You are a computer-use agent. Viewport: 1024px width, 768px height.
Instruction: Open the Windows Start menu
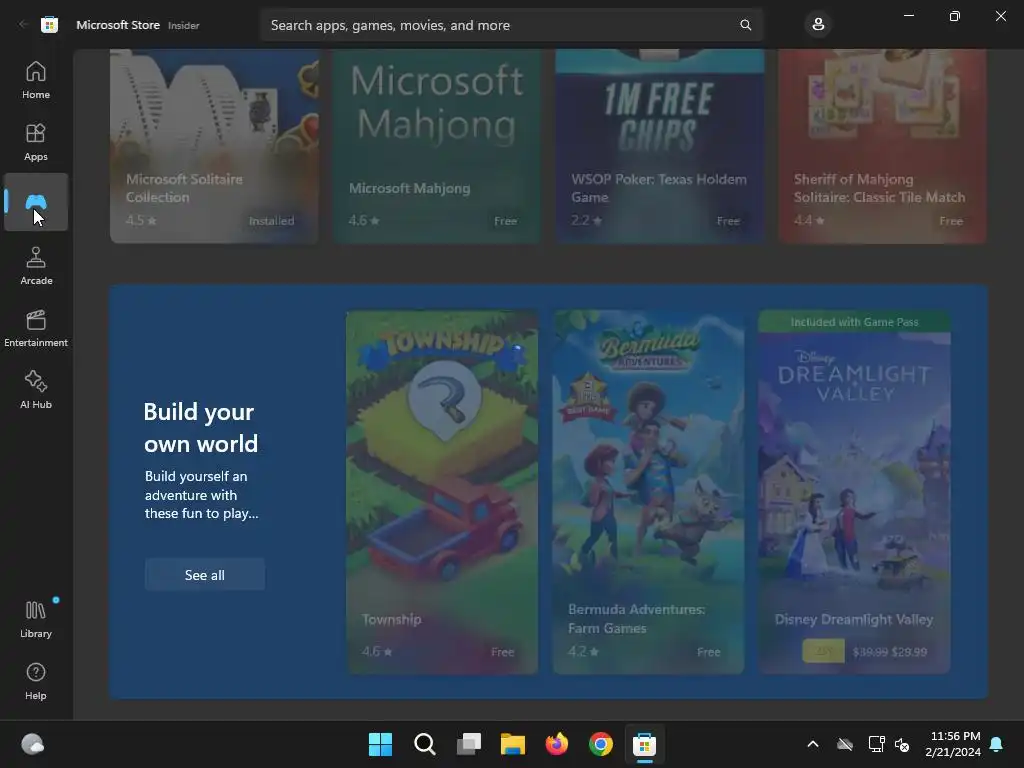[x=380, y=744]
